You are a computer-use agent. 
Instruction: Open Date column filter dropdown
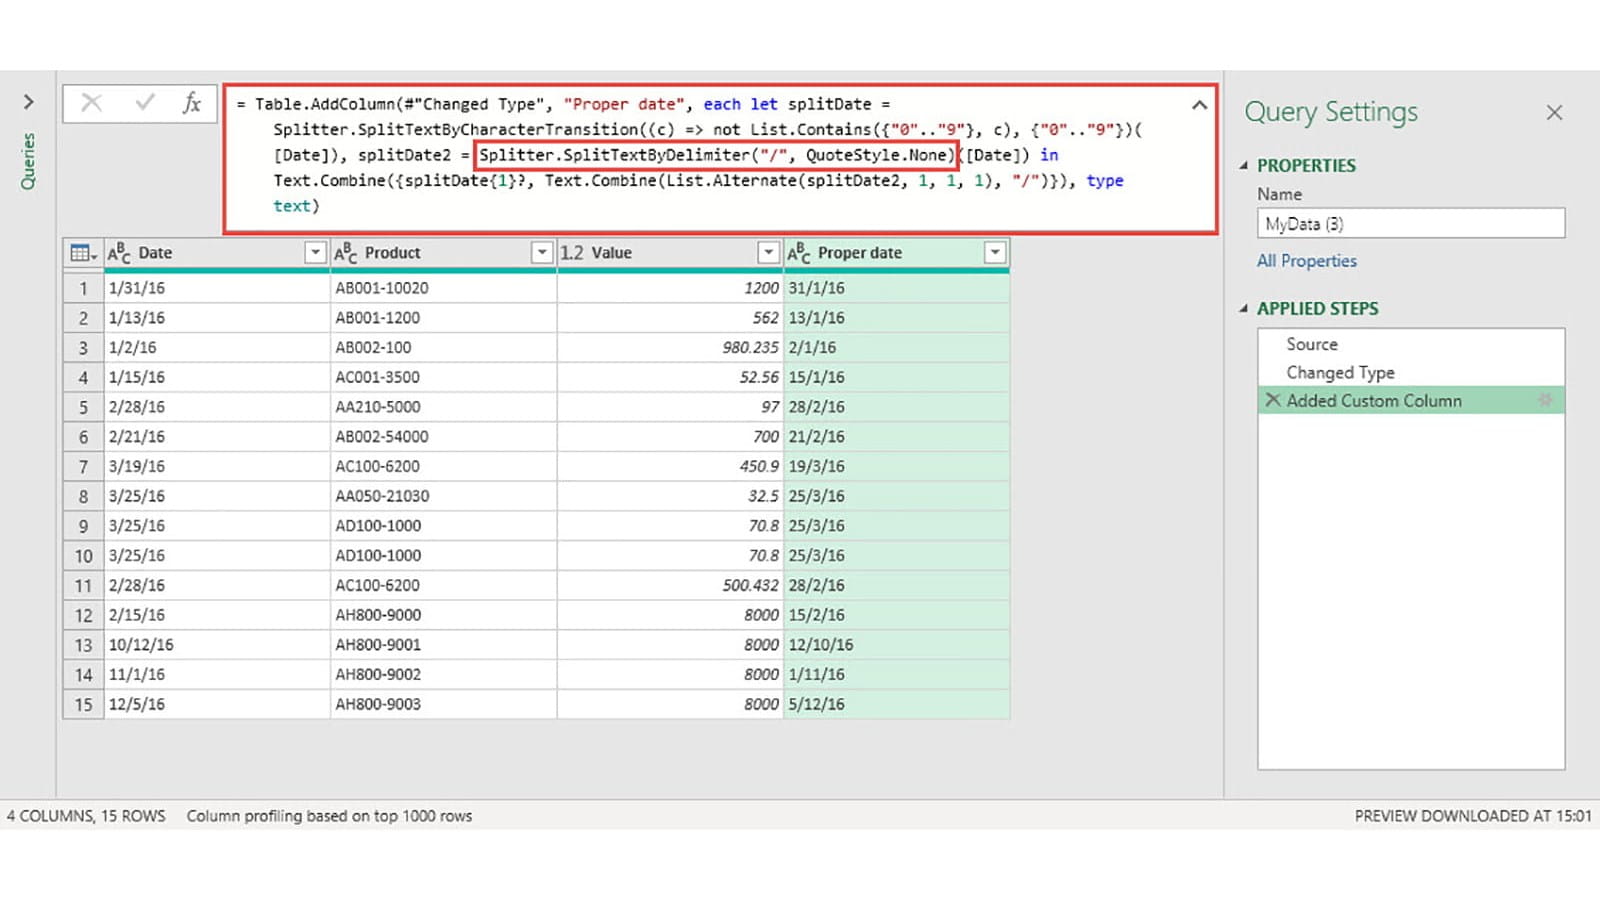coord(315,253)
